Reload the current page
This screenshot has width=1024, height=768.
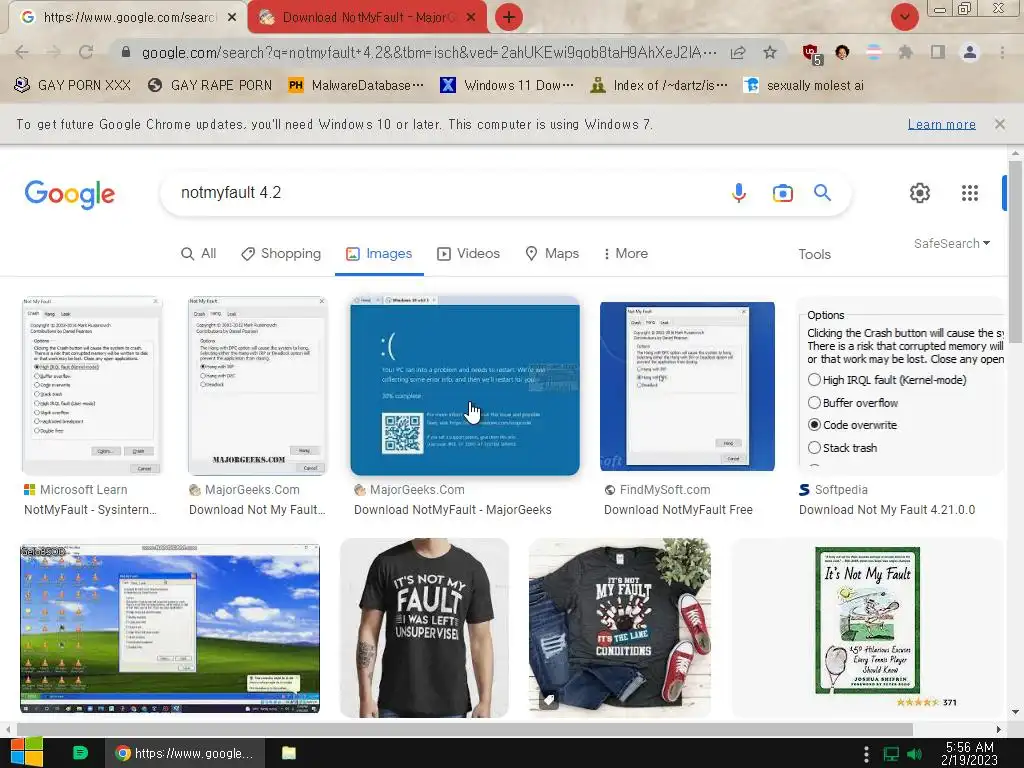(x=86, y=52)
